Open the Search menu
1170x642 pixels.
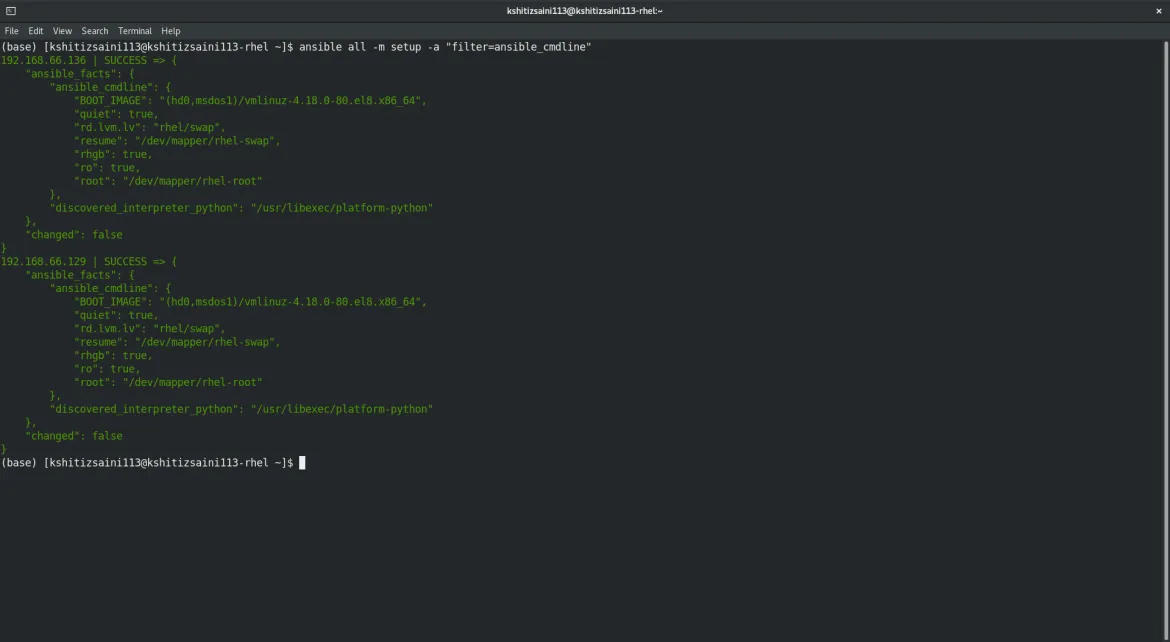[95, 31]
